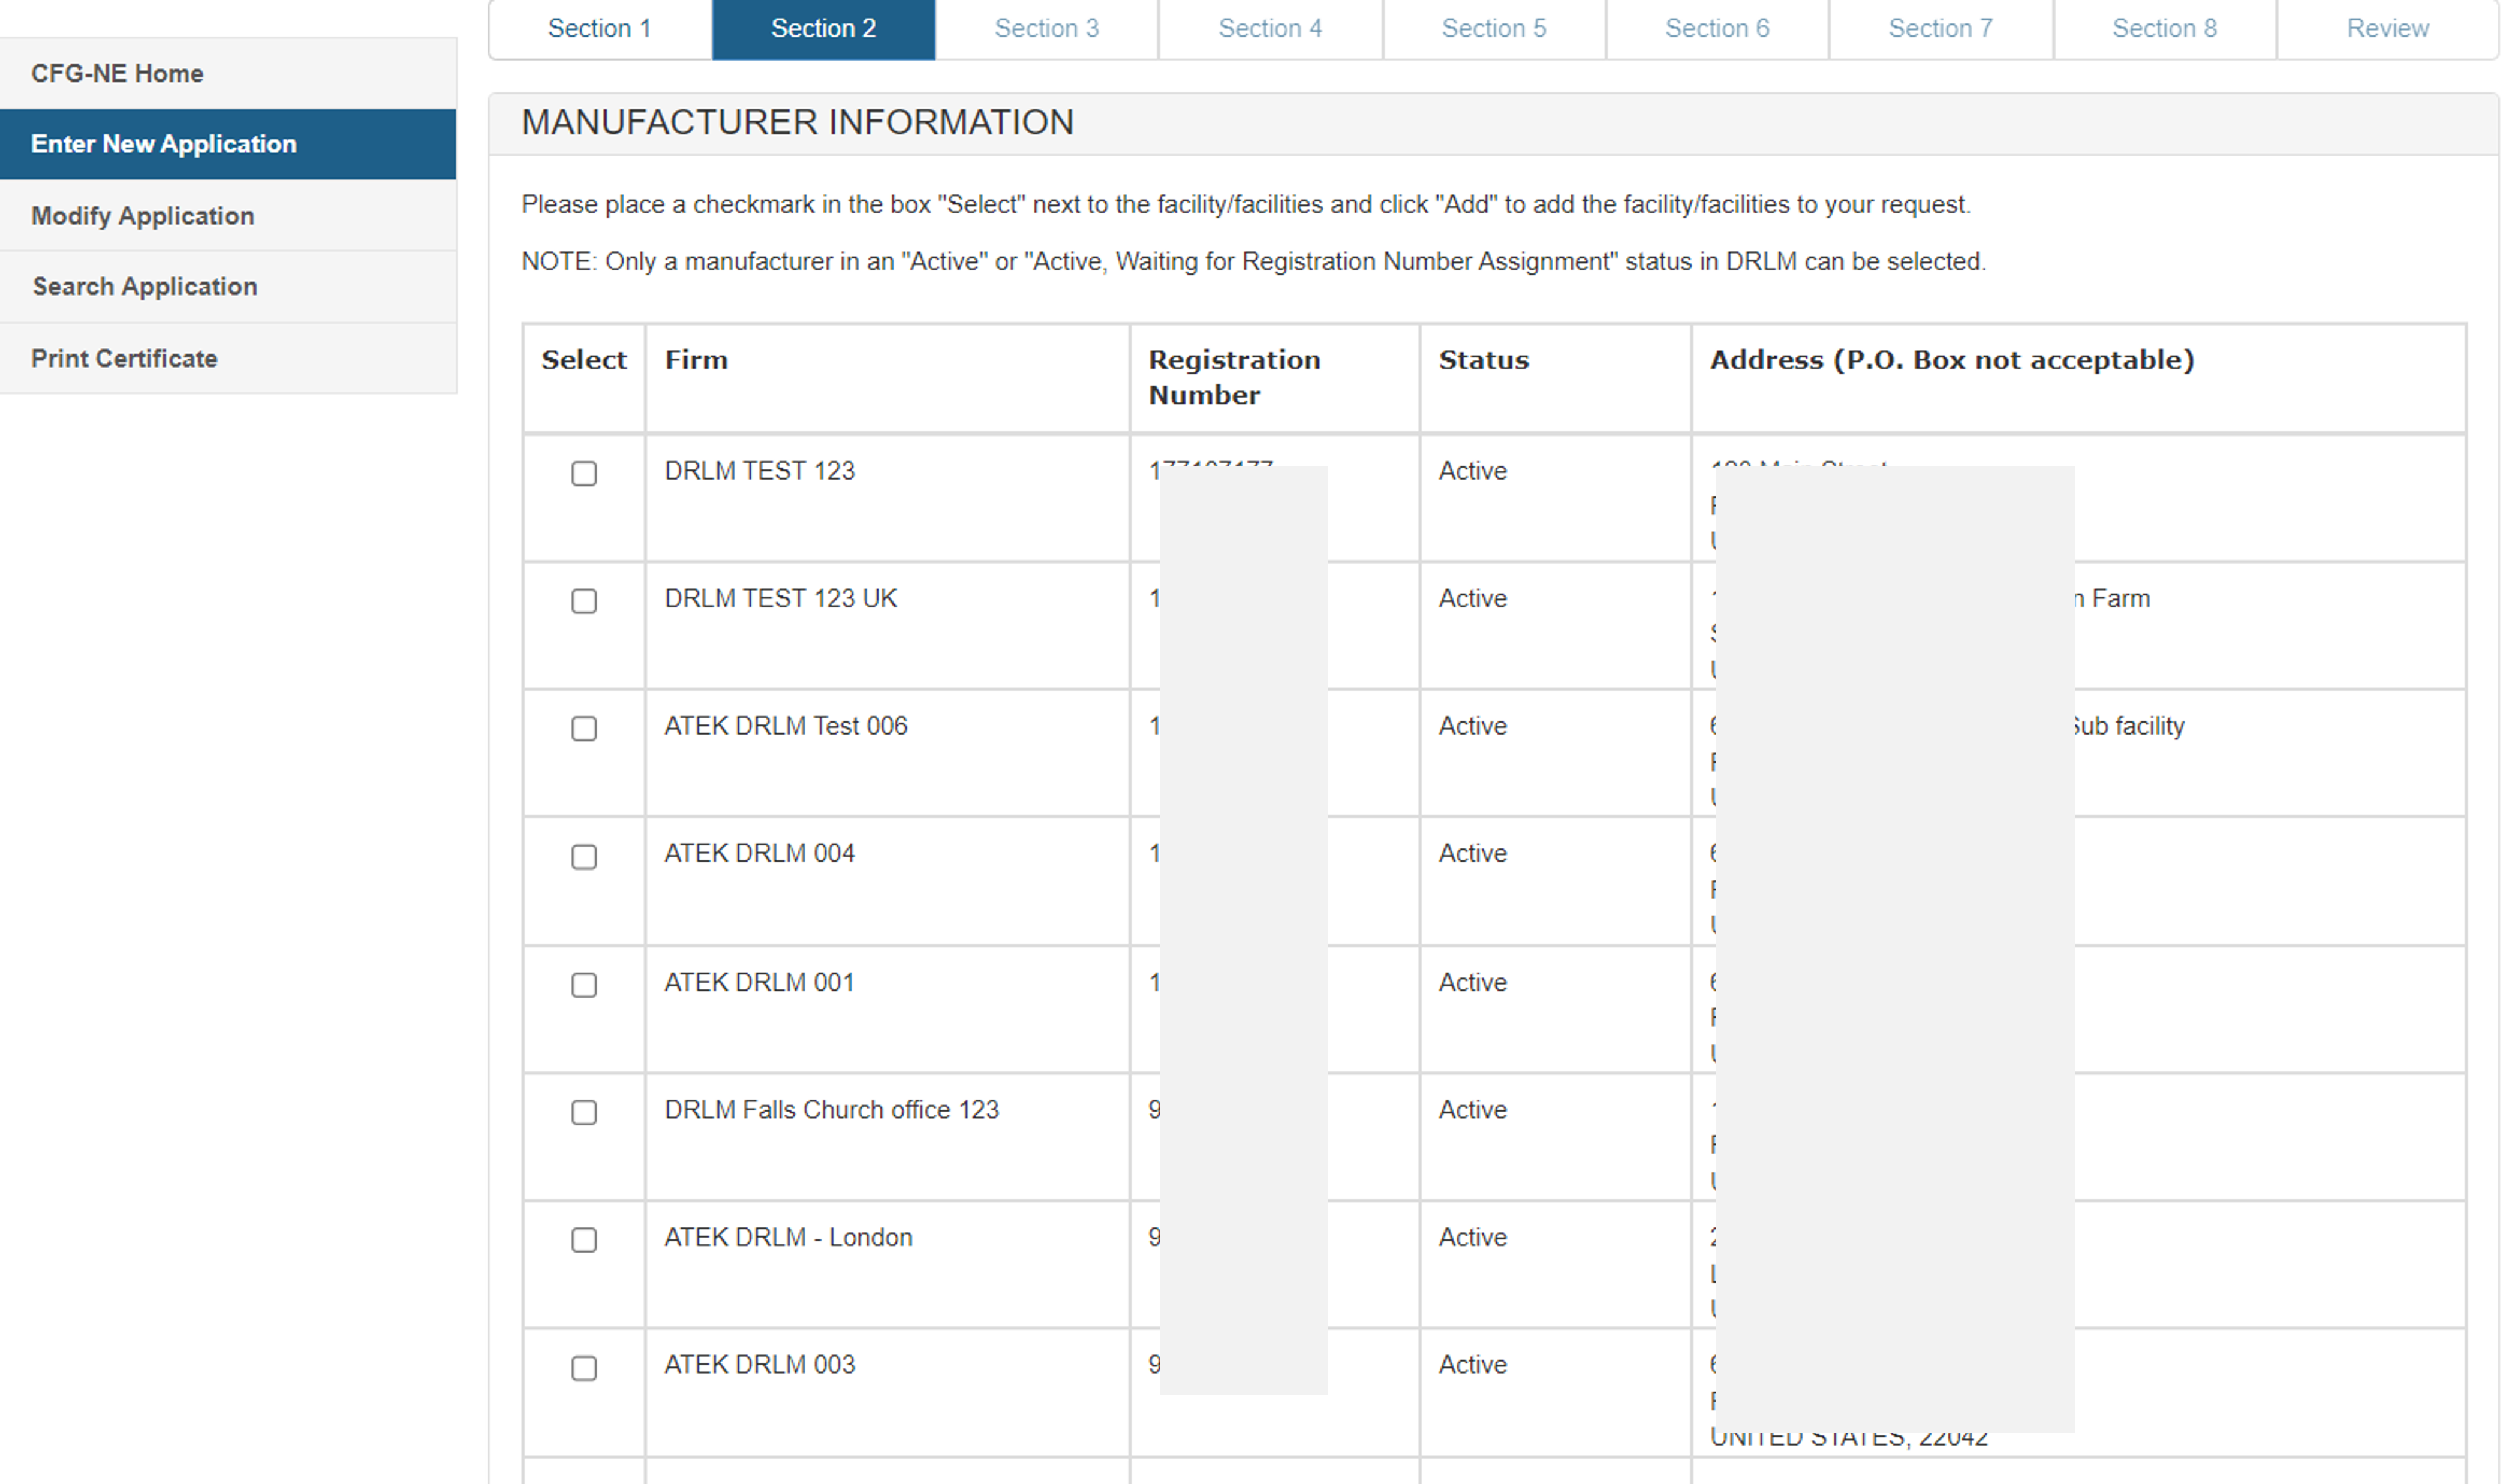This screenshot has width=2515, height=1484.
Task: Check the ATEK DRLM 003 checkbox
Action: tap(584, 1368)
